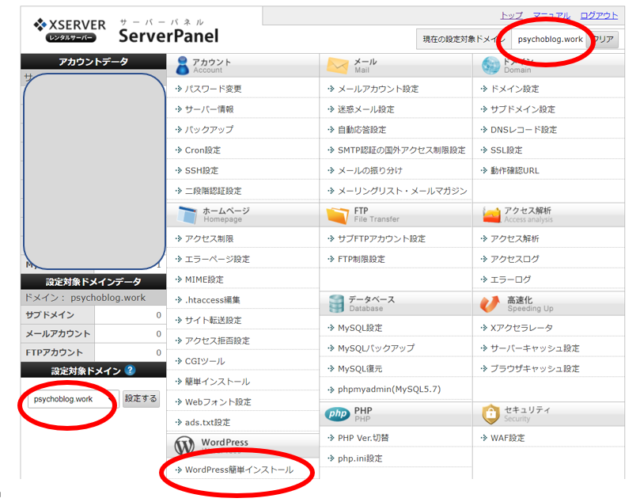This screenshot has height=502, width=640.
Task: Open サブドメイン設定
Action: [x=522, y=109]
